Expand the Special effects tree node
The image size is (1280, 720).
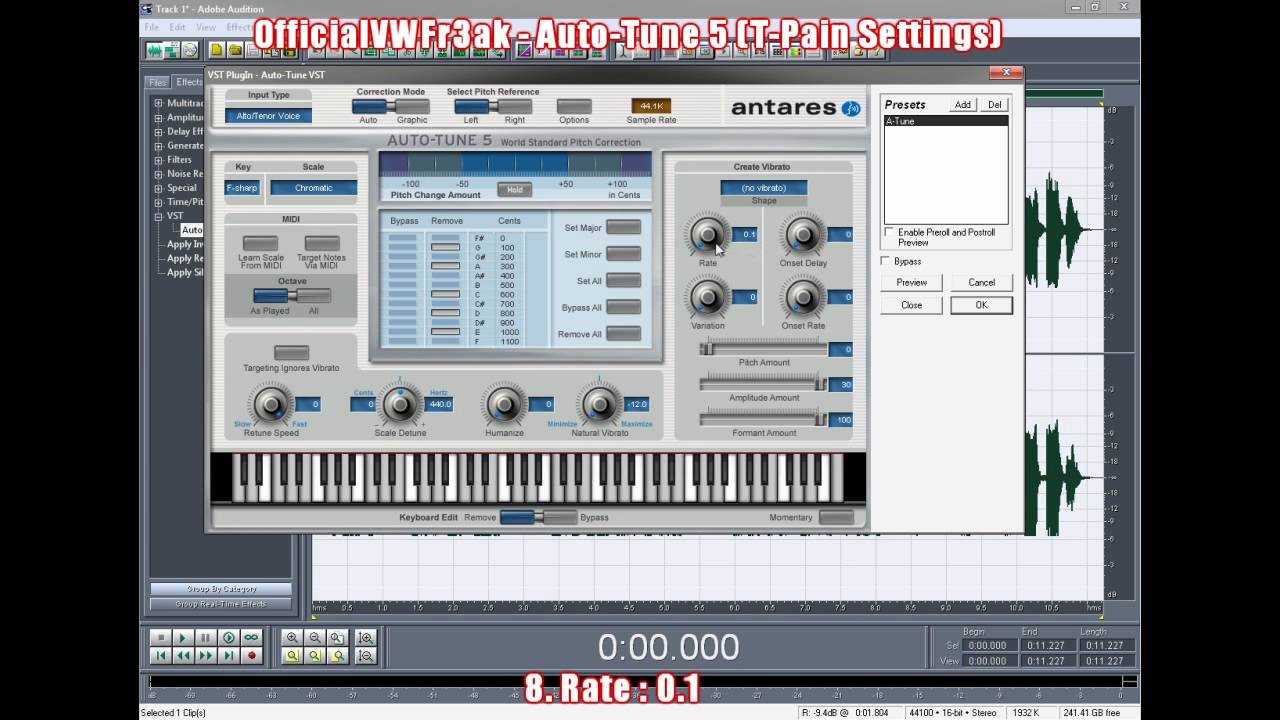point(158,187)
